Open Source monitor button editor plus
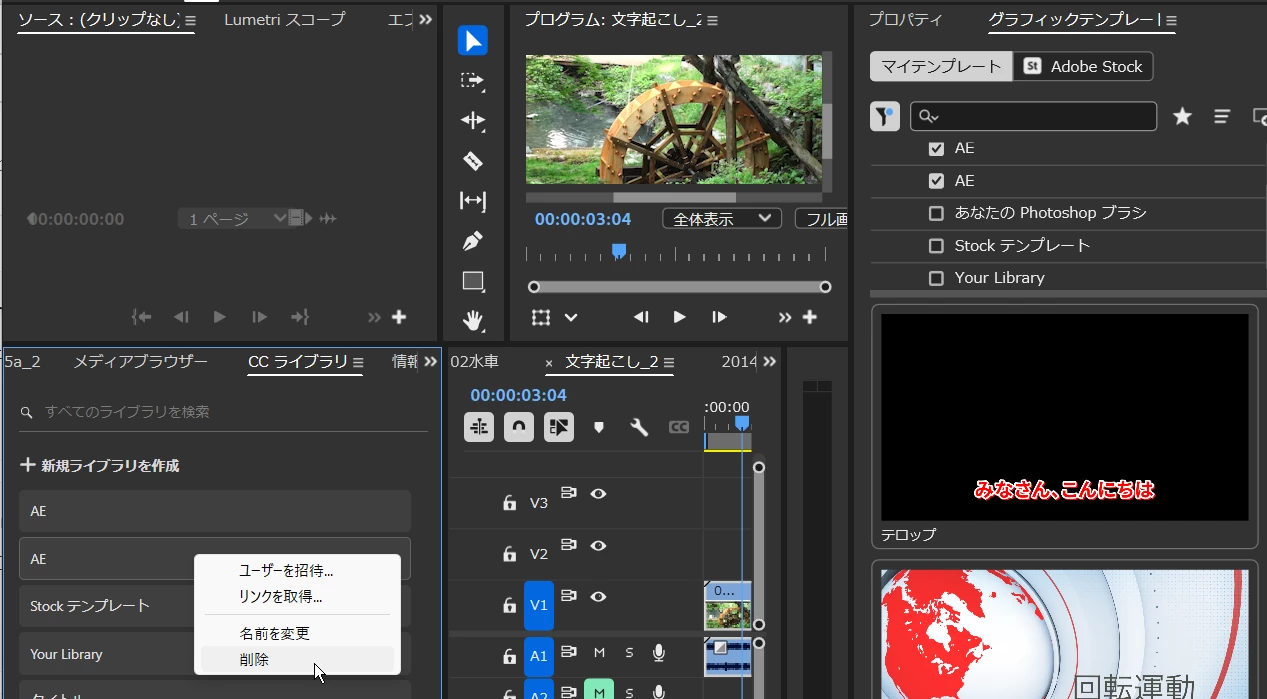1267x699 pixels. pyautogui.click(x=399, y=317)
